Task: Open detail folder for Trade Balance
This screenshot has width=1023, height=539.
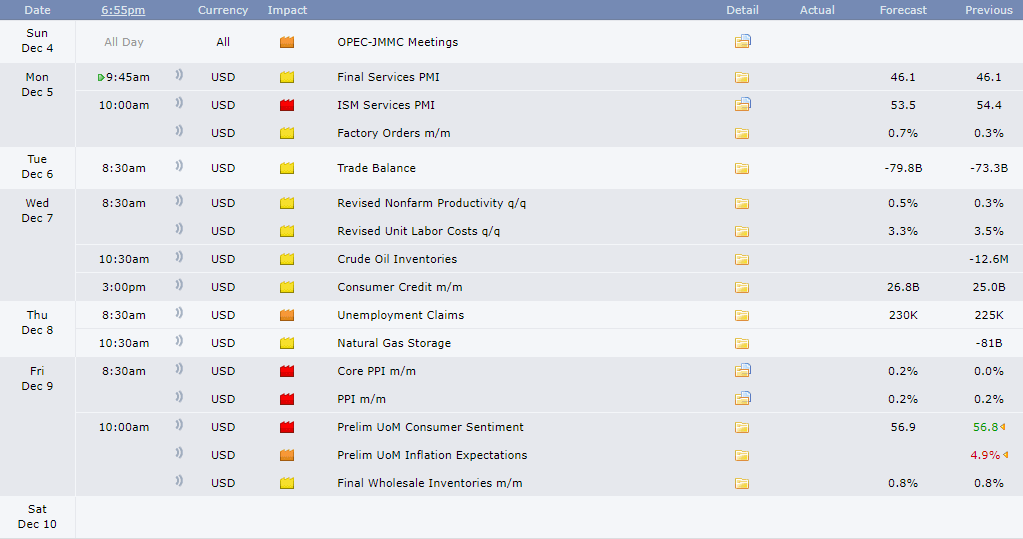Action: coord(742,168)
